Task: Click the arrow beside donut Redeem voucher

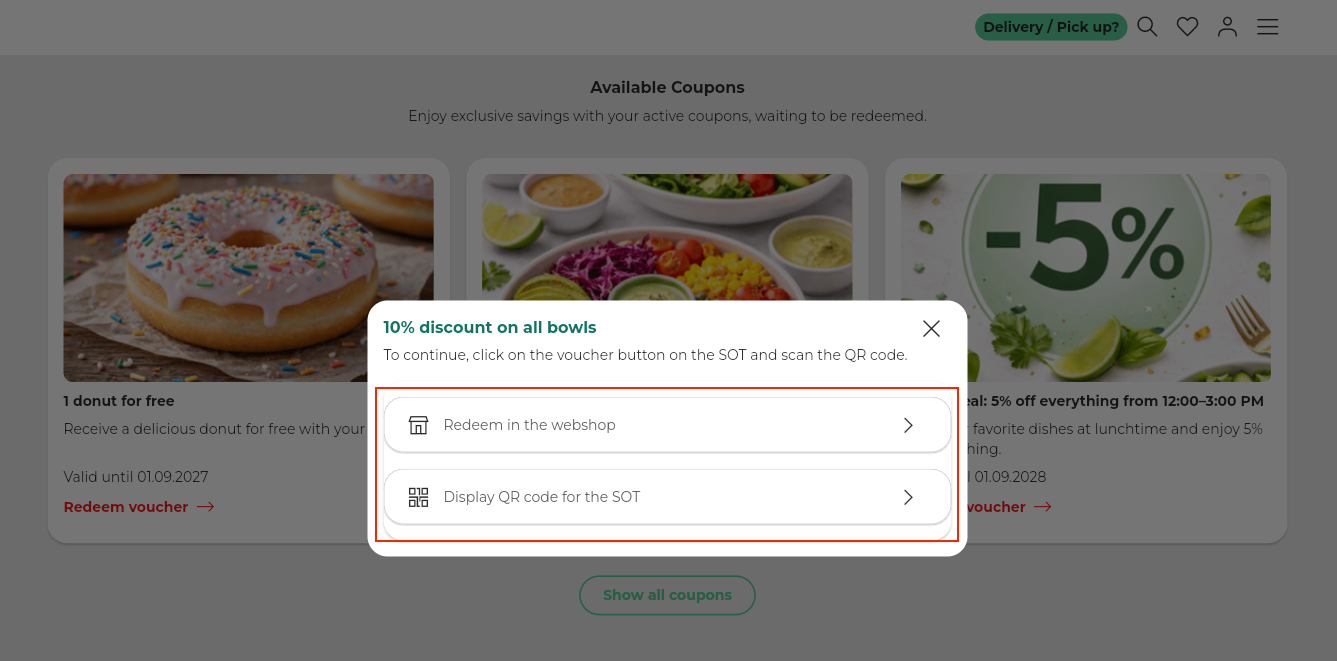Action: click(205, 507)
